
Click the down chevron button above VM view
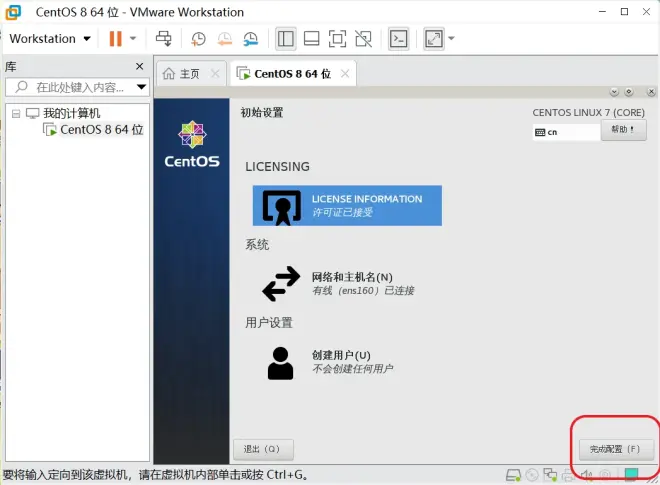tap(614, 92)
